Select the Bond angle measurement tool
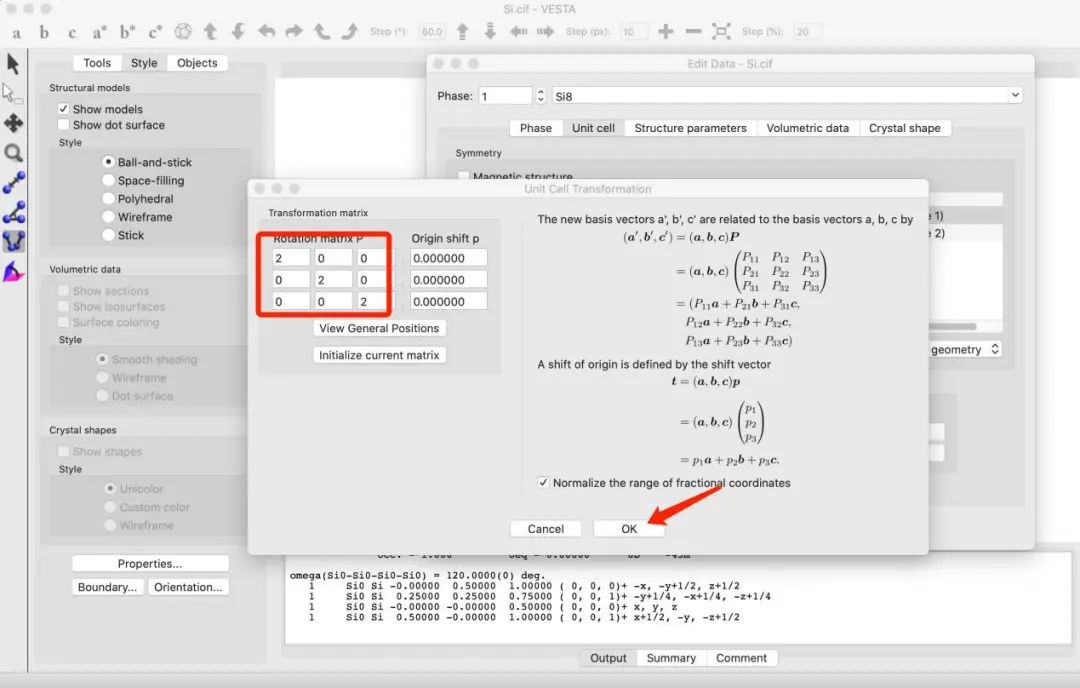Screen dimensions: 1080x688 [x=14, y=212]
